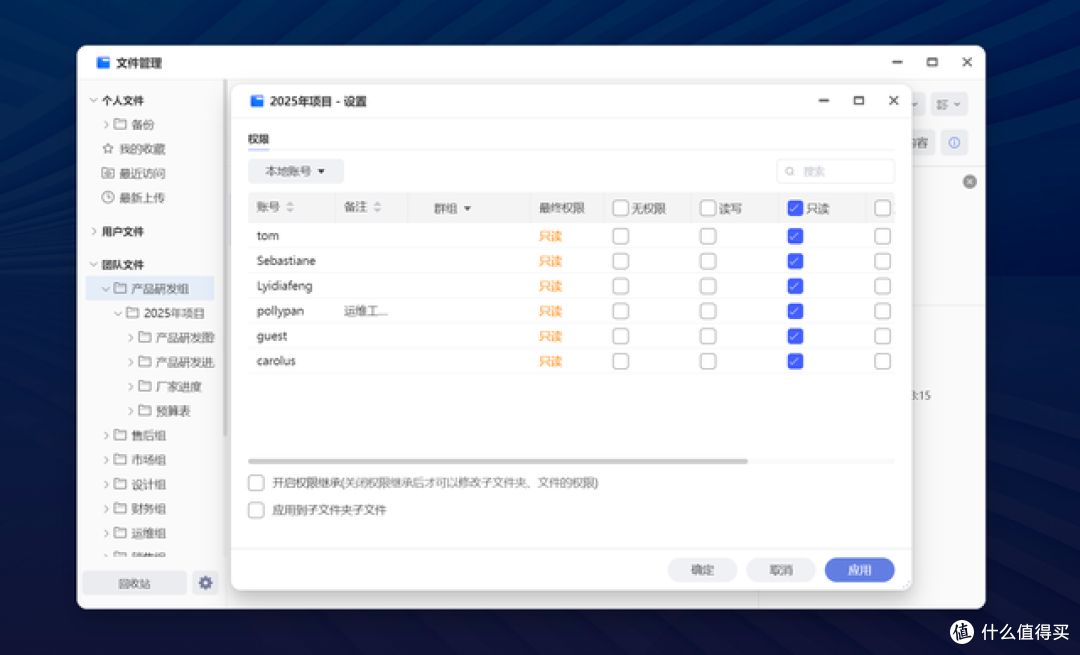Image resolution: width=1080 pixels, height=655 pixels.
Task: Click the blue icon in the 文件管理 window title bar
Action: tap(103, 63)
